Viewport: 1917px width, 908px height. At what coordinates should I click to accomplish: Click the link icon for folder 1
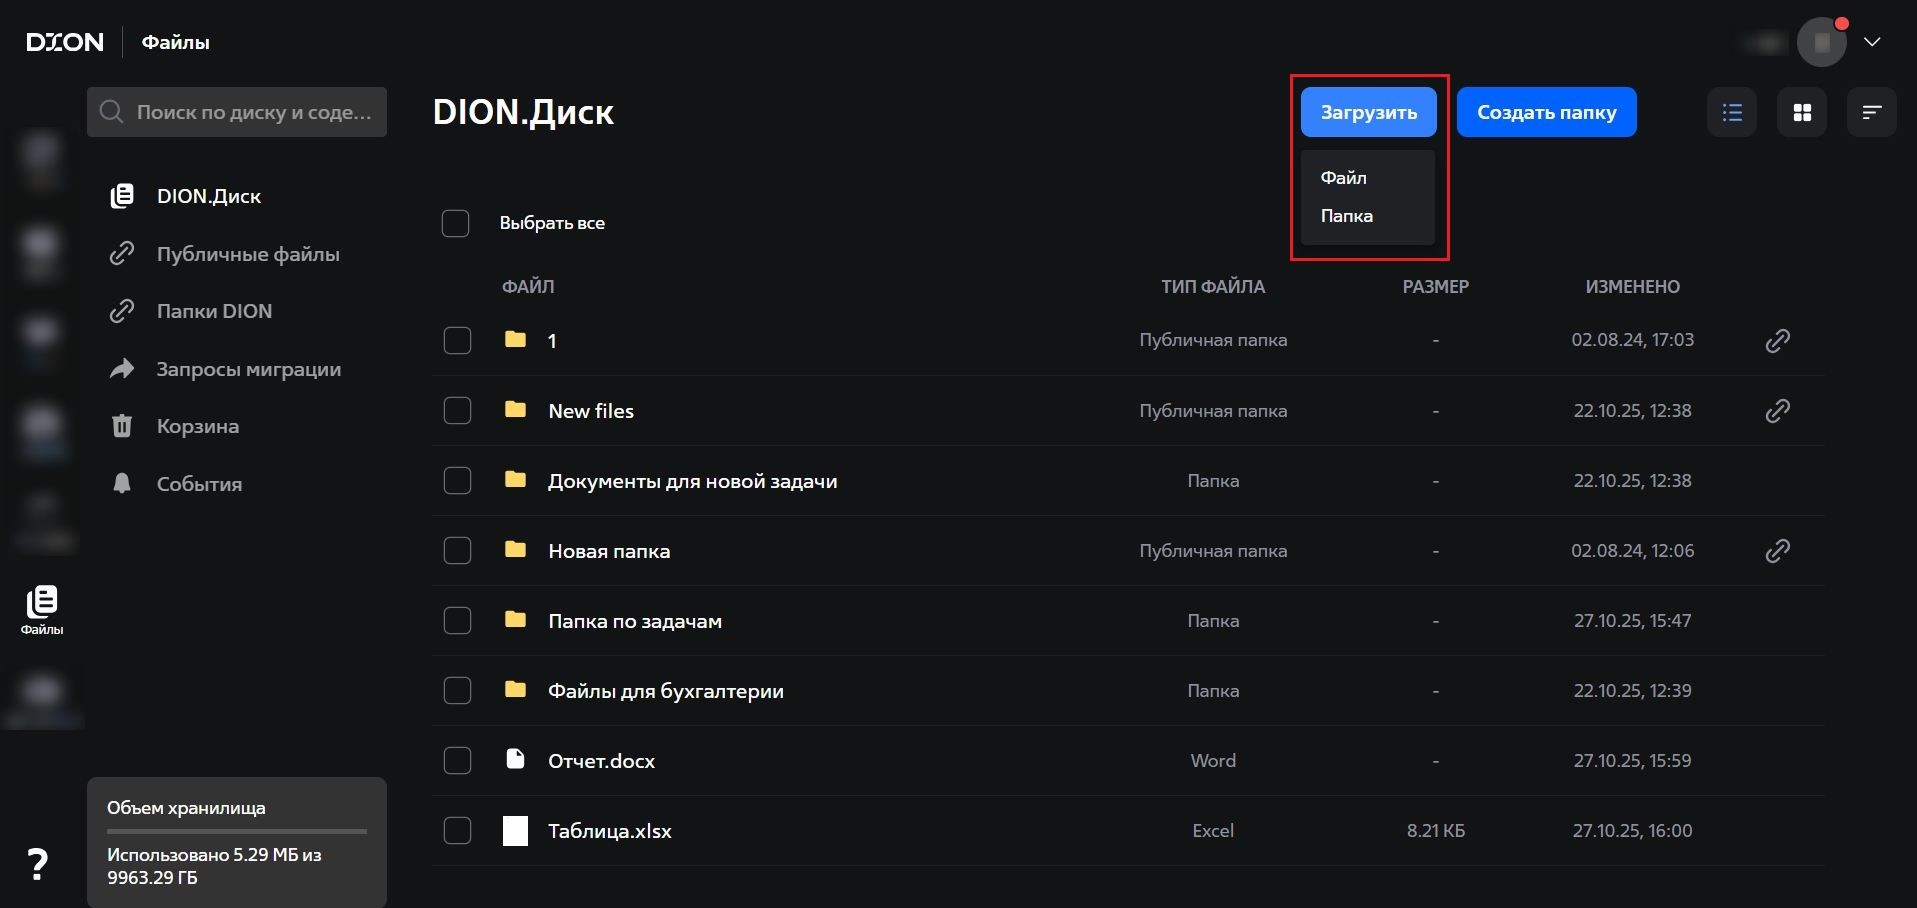[1777, 341]
